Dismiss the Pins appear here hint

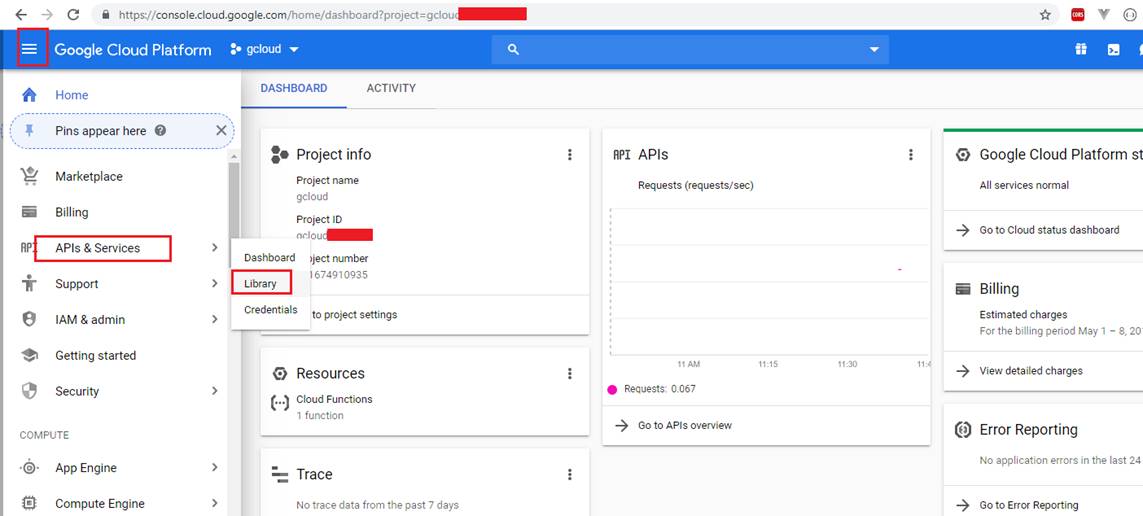click(222, 130)
